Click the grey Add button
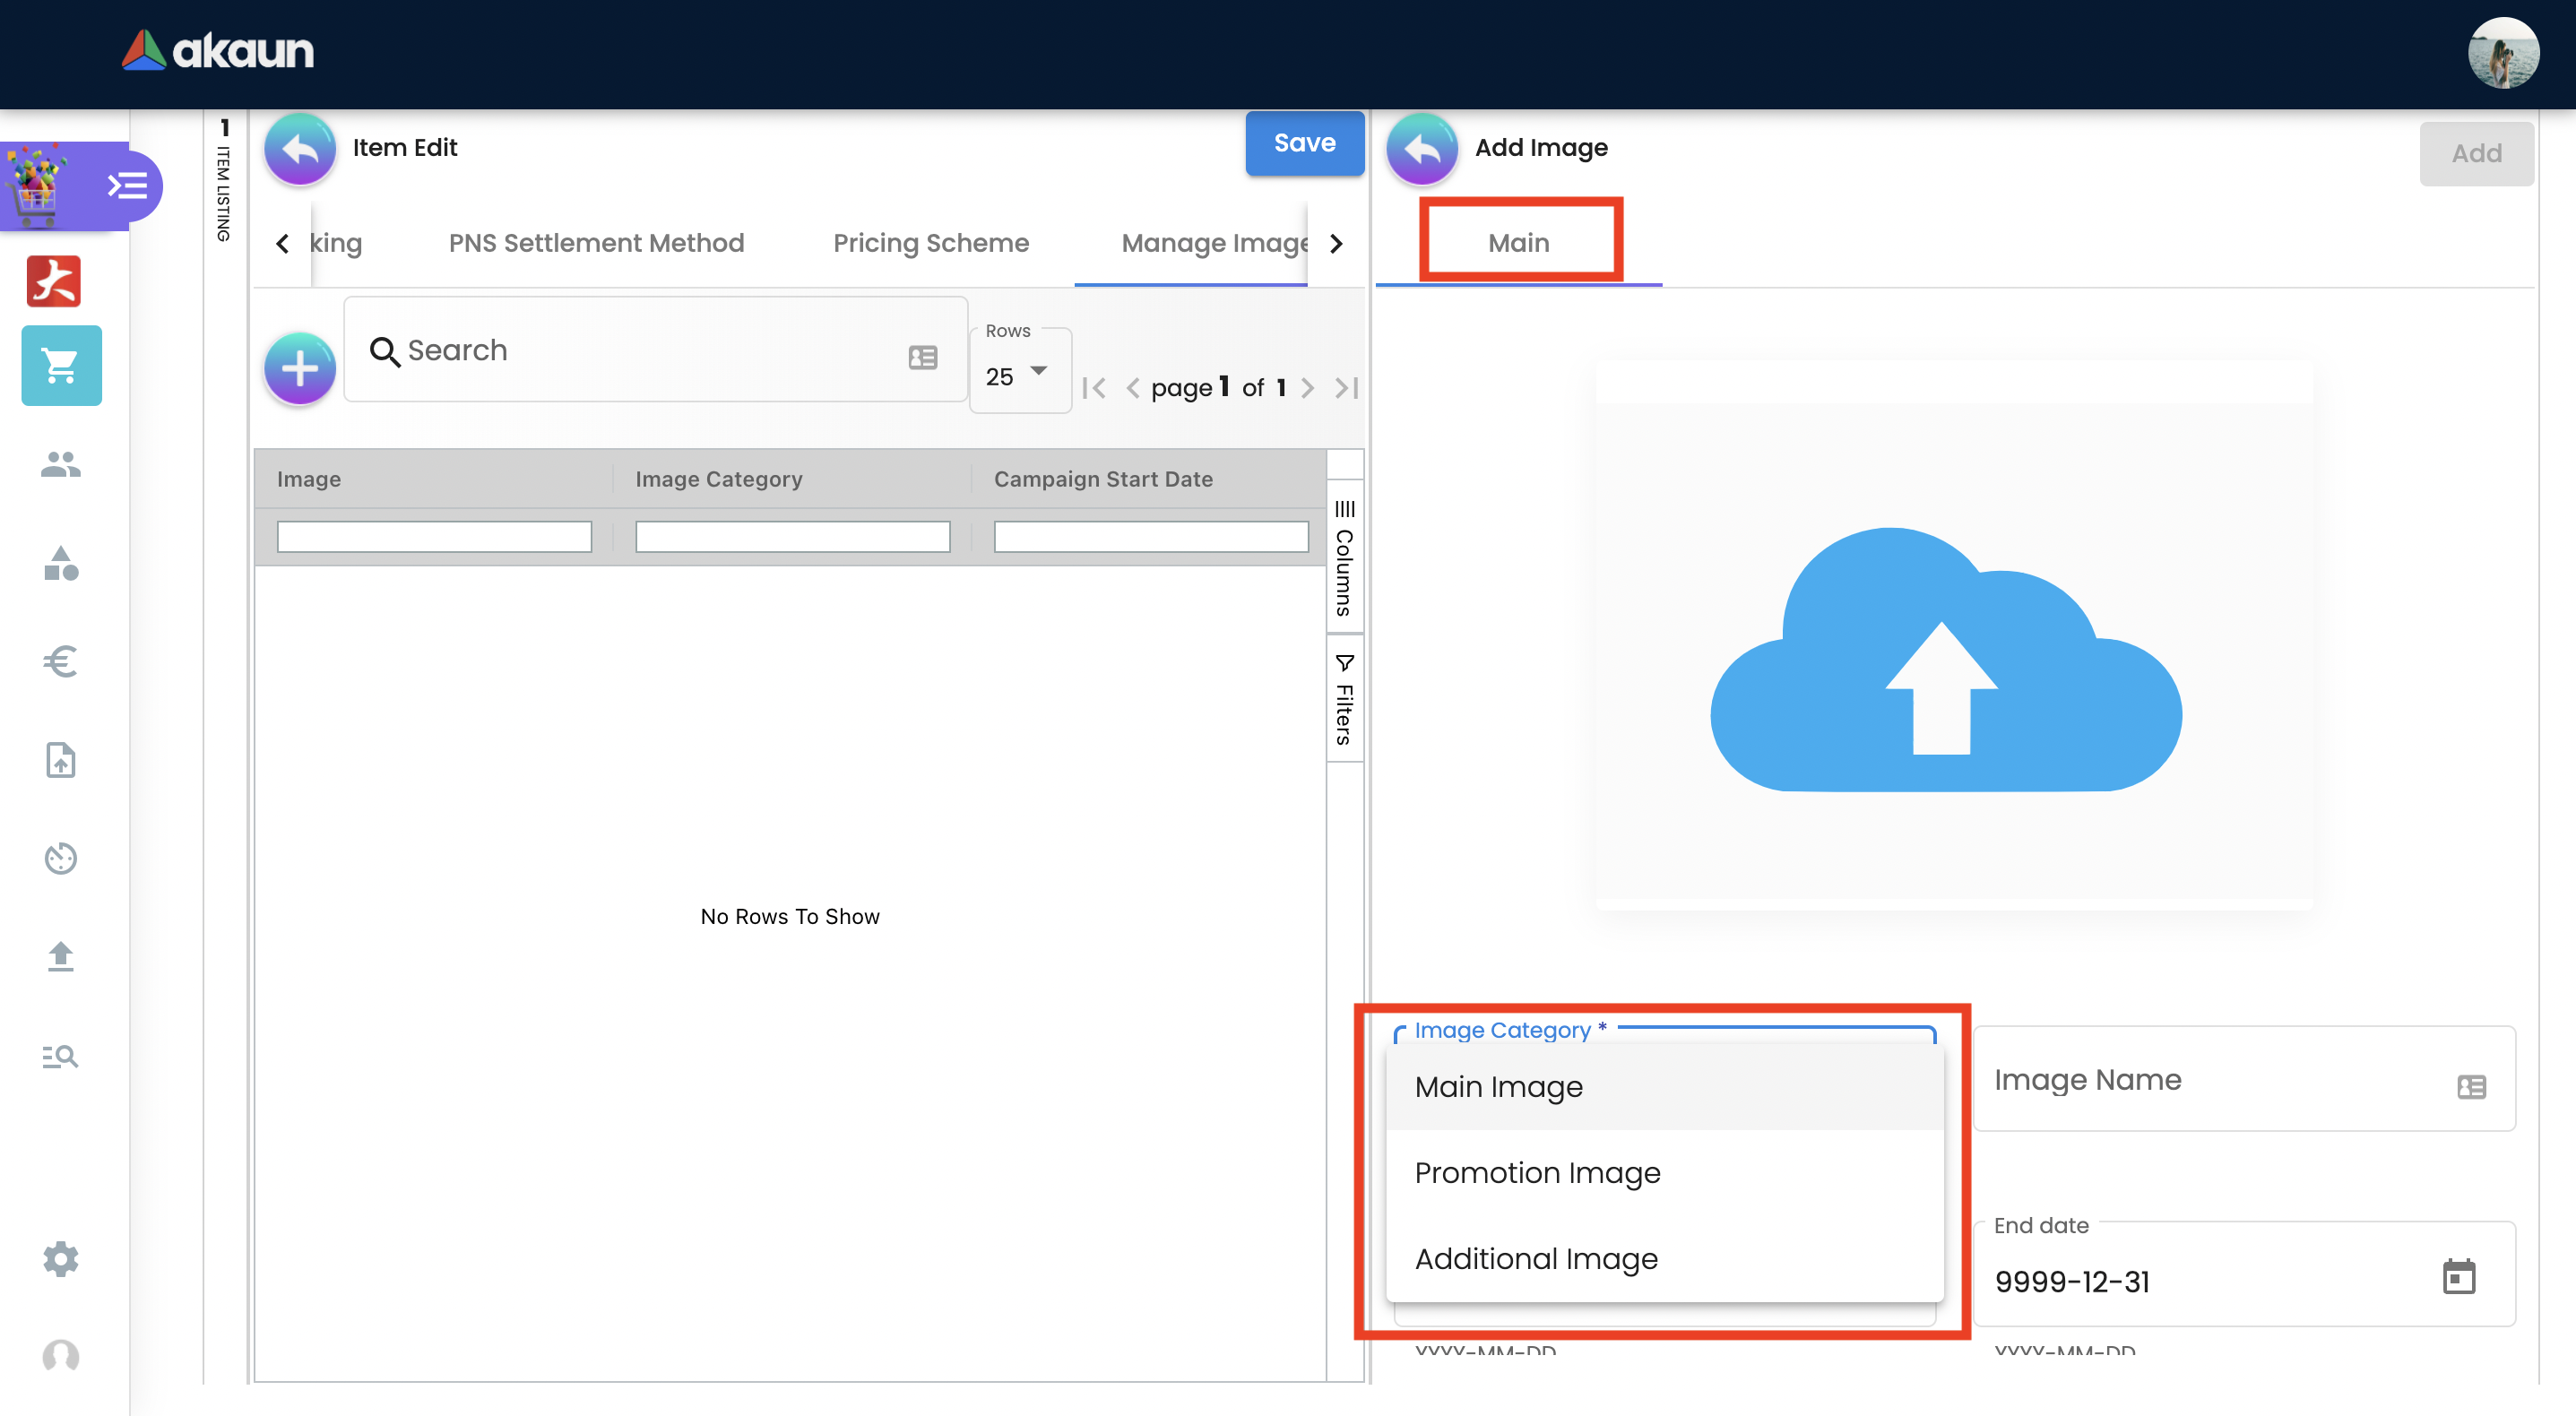This screenshot has height=1416, width=2576. [x=2475, y=153]
